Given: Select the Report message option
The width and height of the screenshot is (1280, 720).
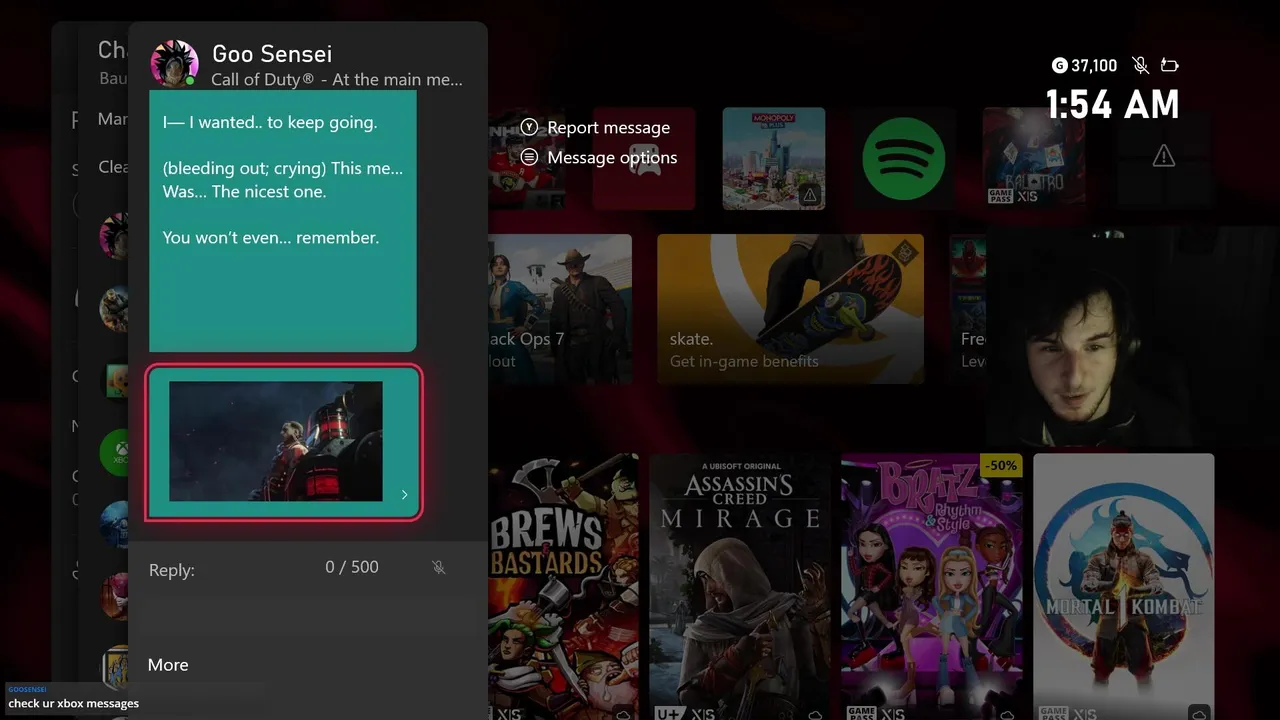Looking at the screenshot, I should pyautogui.click(x=608, y=127).
